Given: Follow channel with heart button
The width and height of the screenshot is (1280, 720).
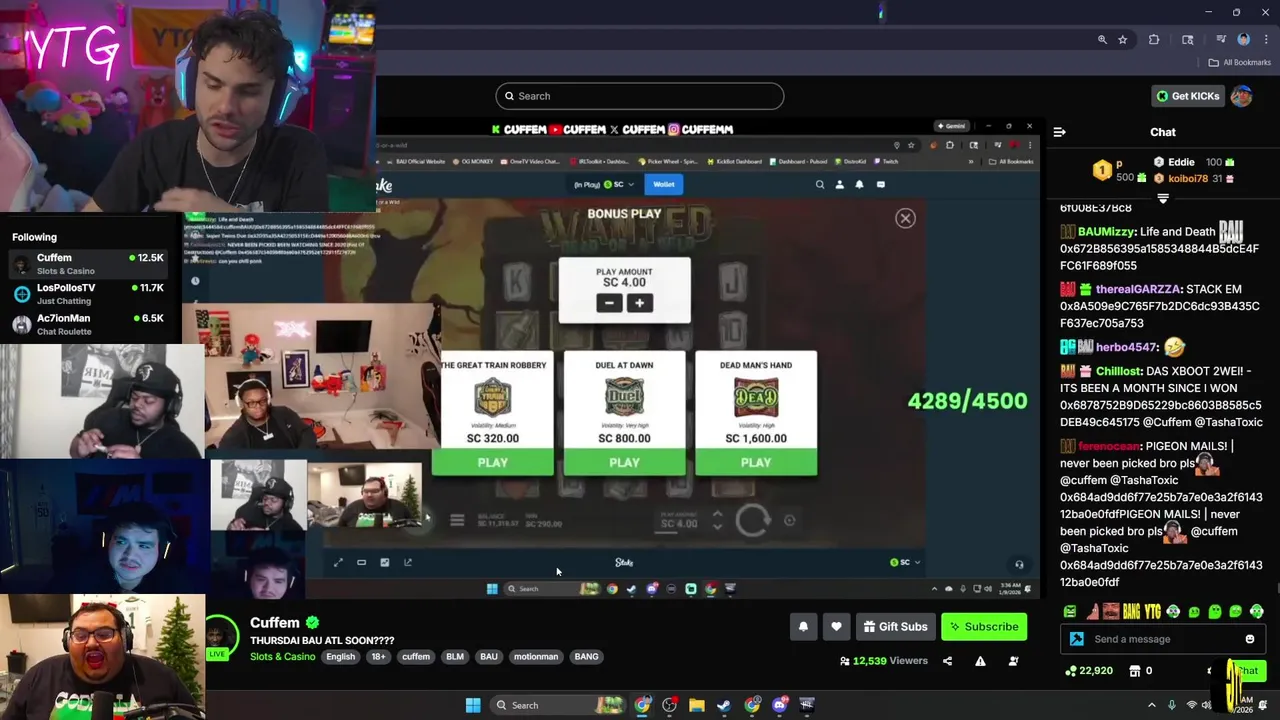Looking at the screenshot, I should [836, 627].
